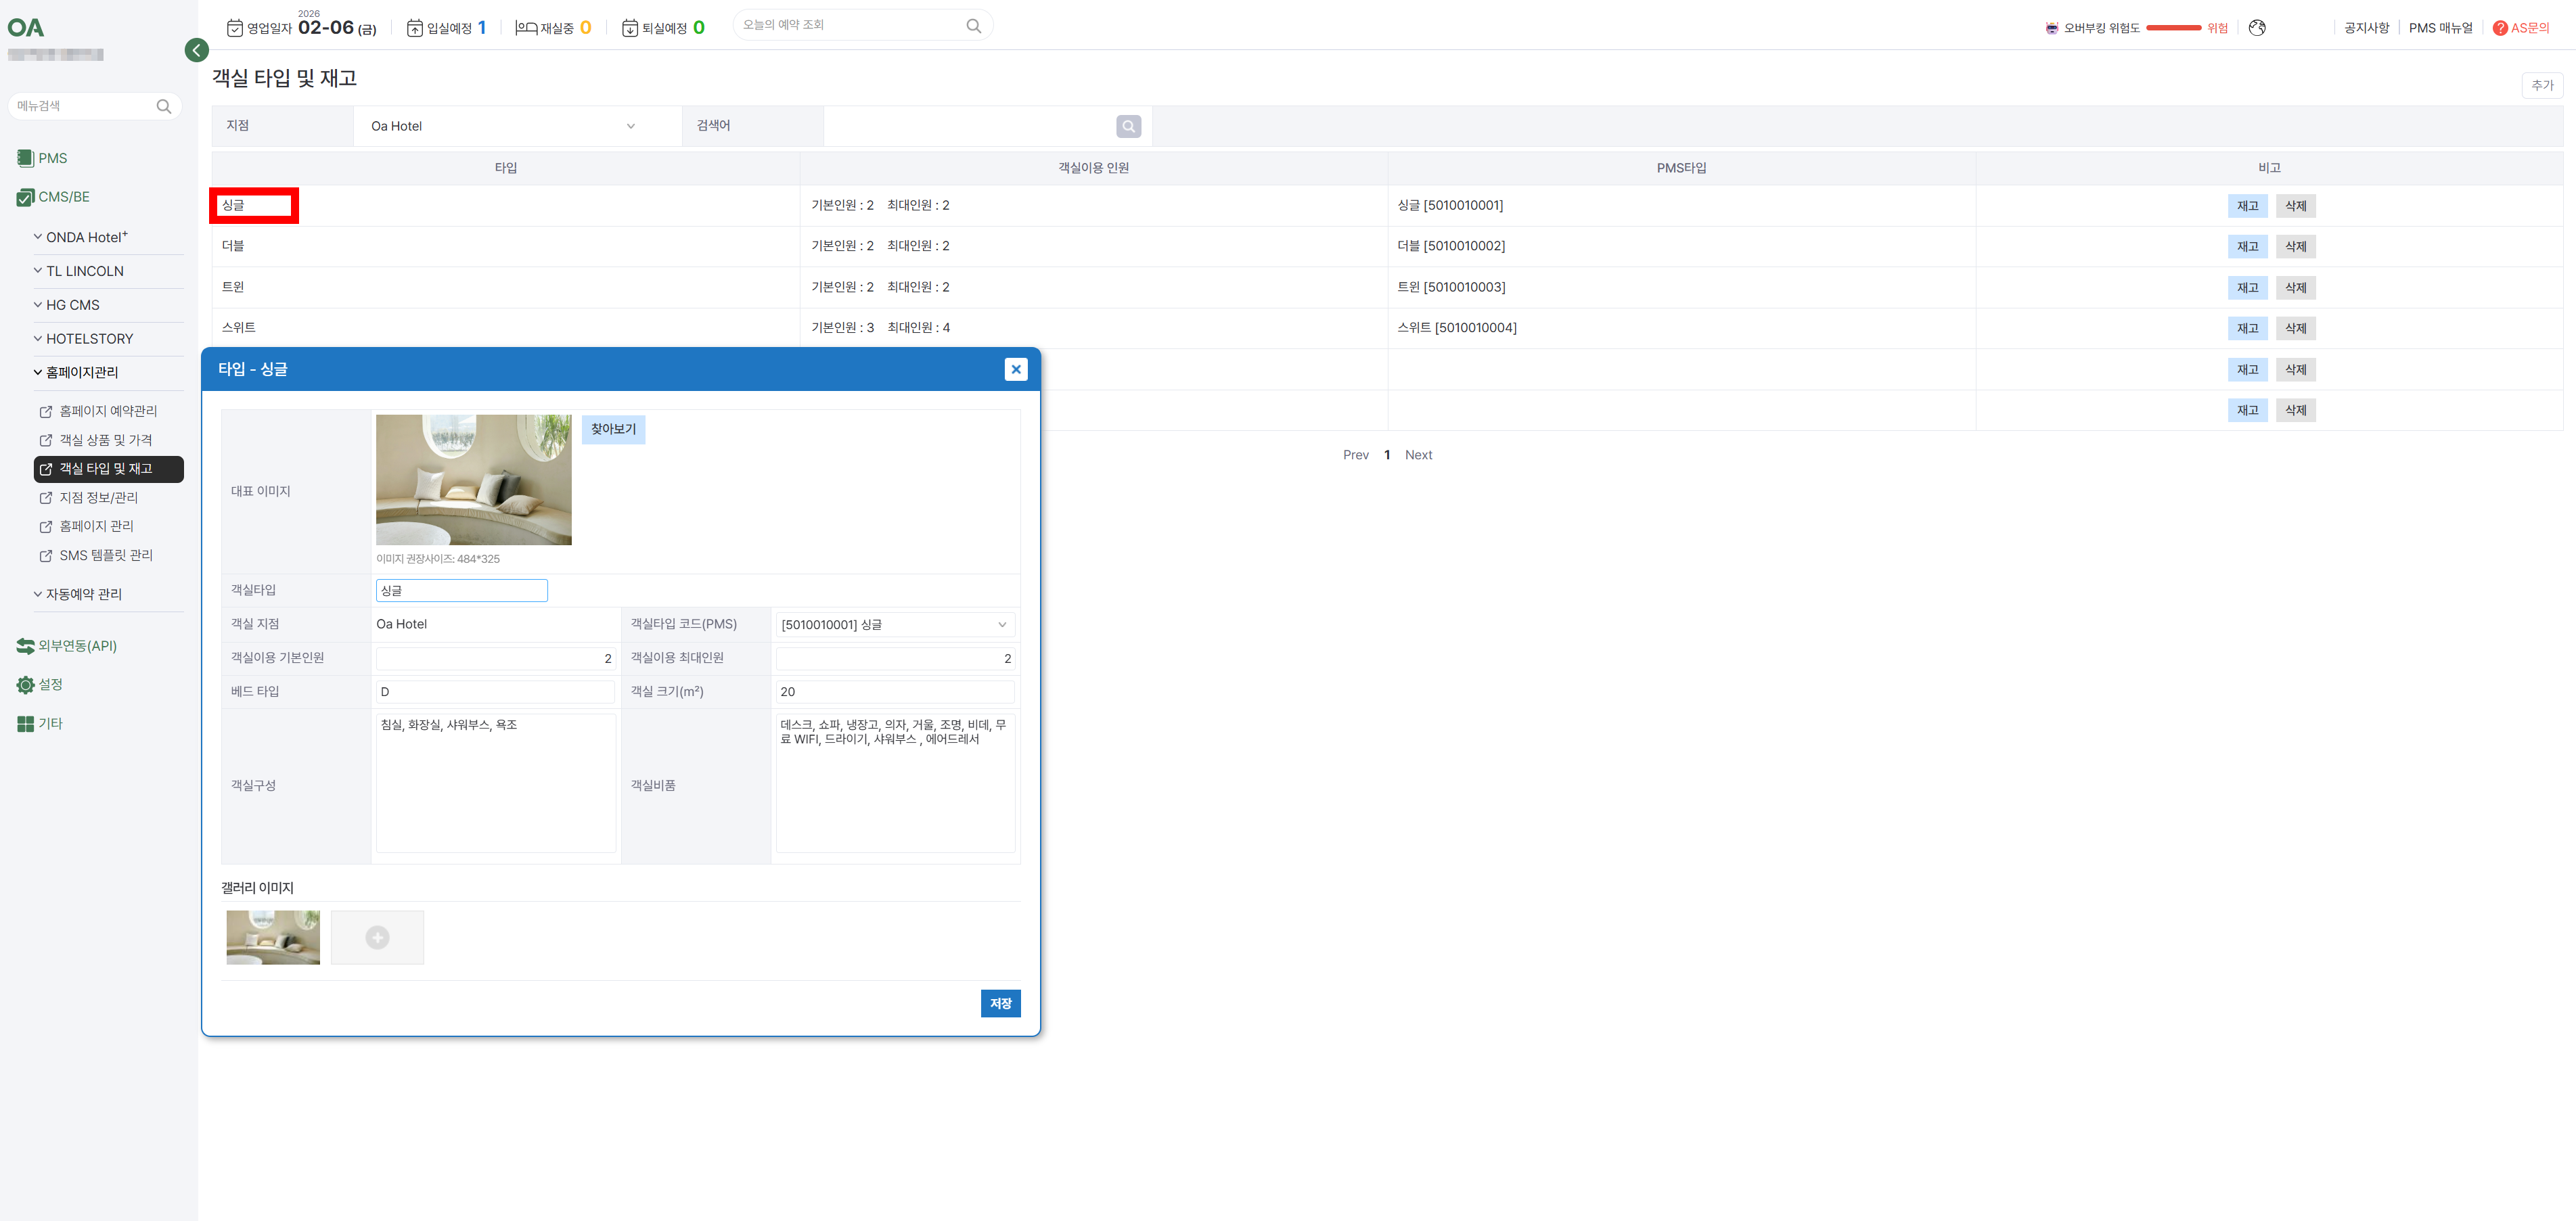2576x1221 pixels.
Task: Click the search icon next to 검색어 field
Action: [x=1128, y=126]
